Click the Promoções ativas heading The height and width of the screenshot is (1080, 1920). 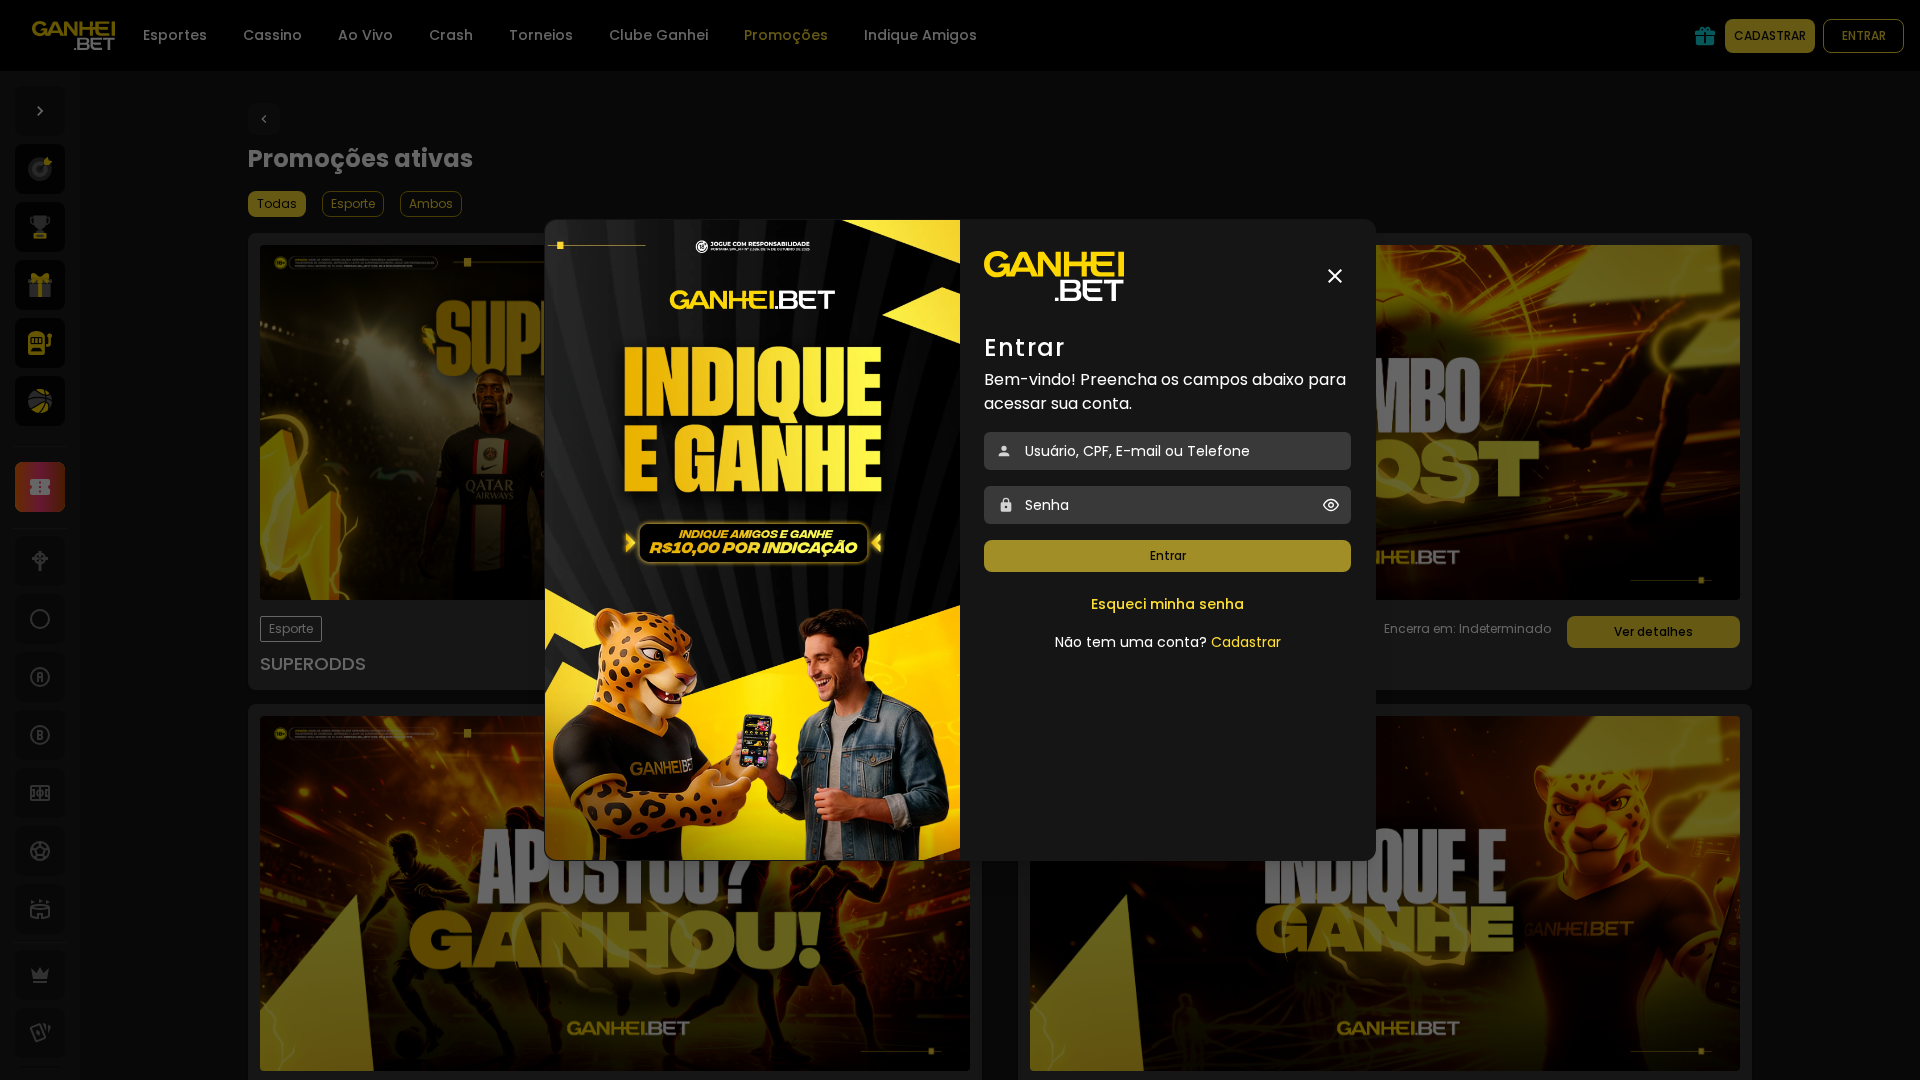pos(360,159)
